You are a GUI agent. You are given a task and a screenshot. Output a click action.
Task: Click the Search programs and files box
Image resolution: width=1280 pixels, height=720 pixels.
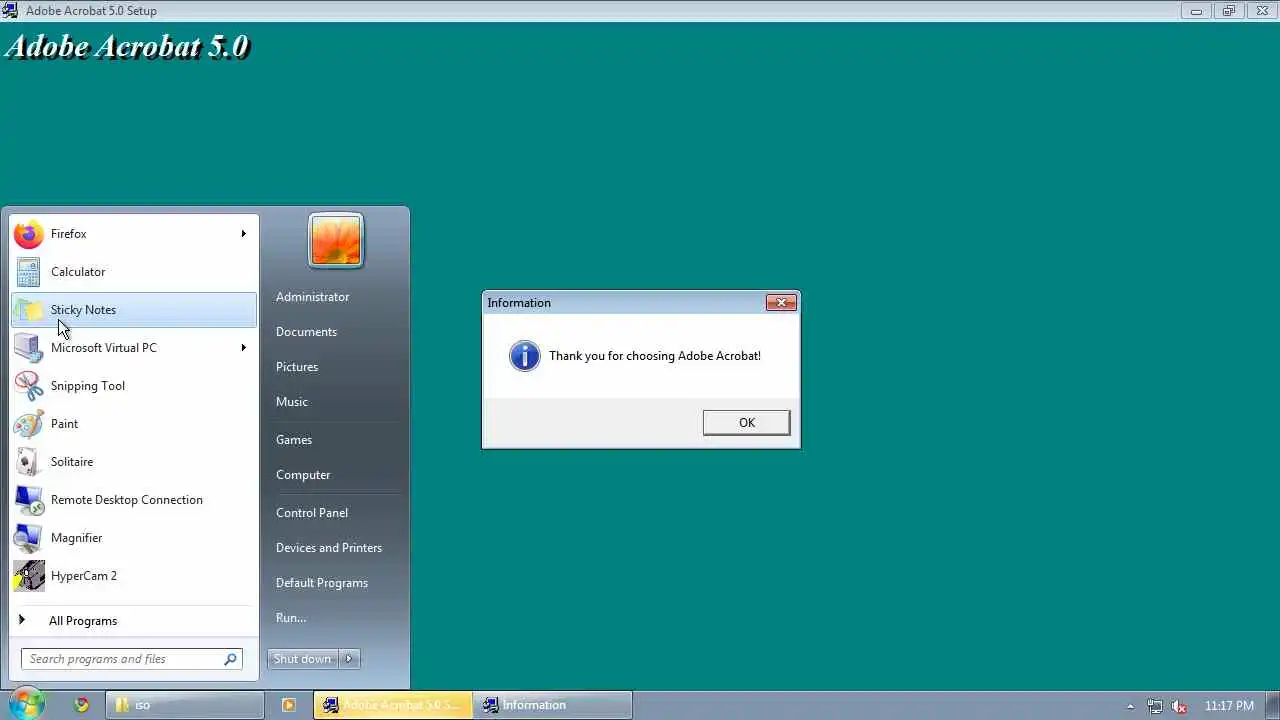click(132, 659)
